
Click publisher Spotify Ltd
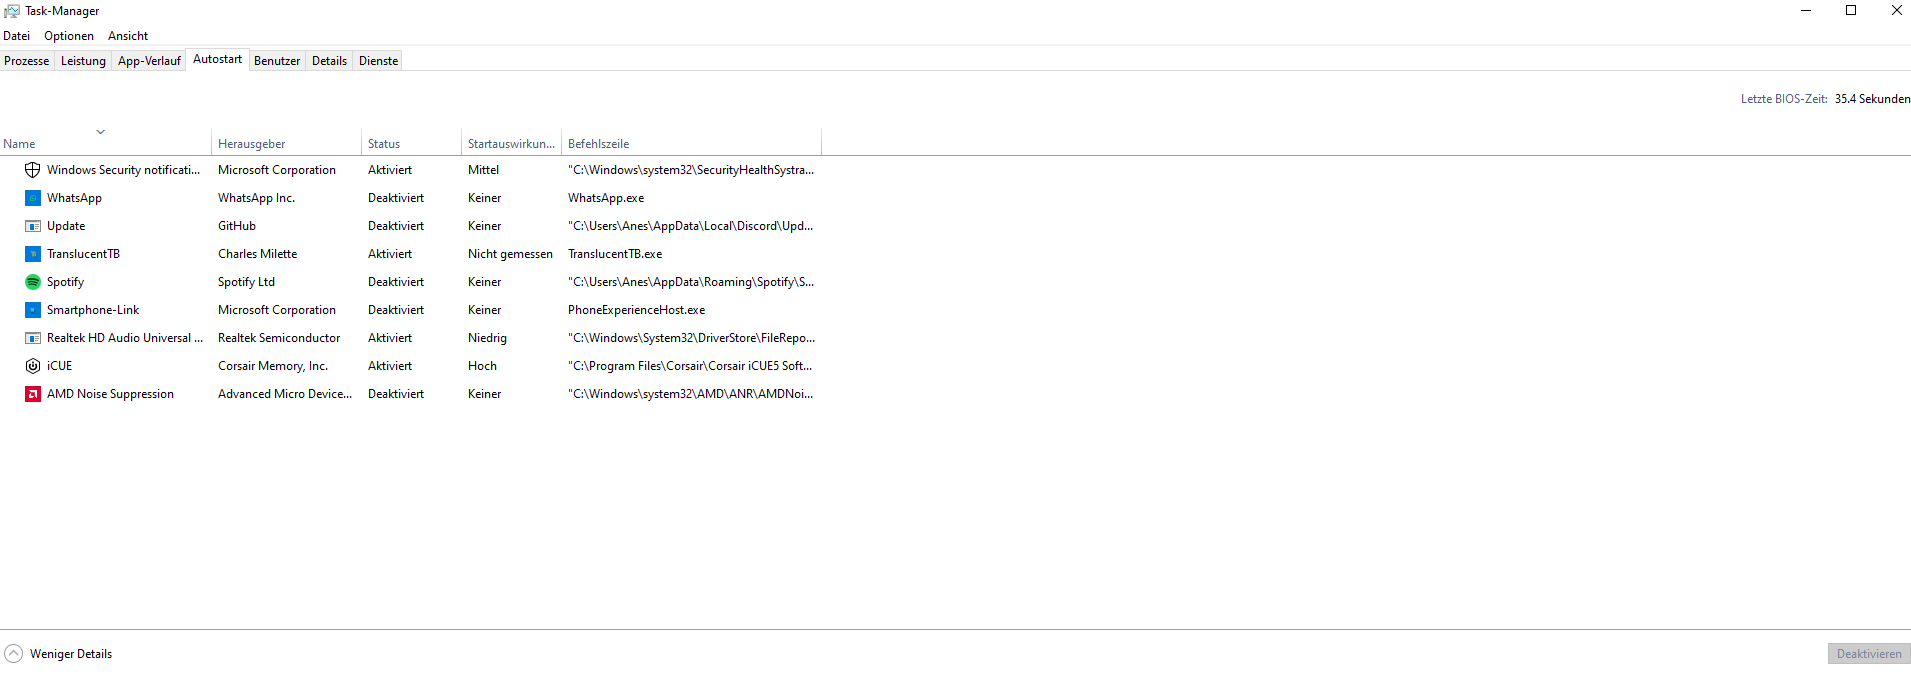click(x=246, y=282)
